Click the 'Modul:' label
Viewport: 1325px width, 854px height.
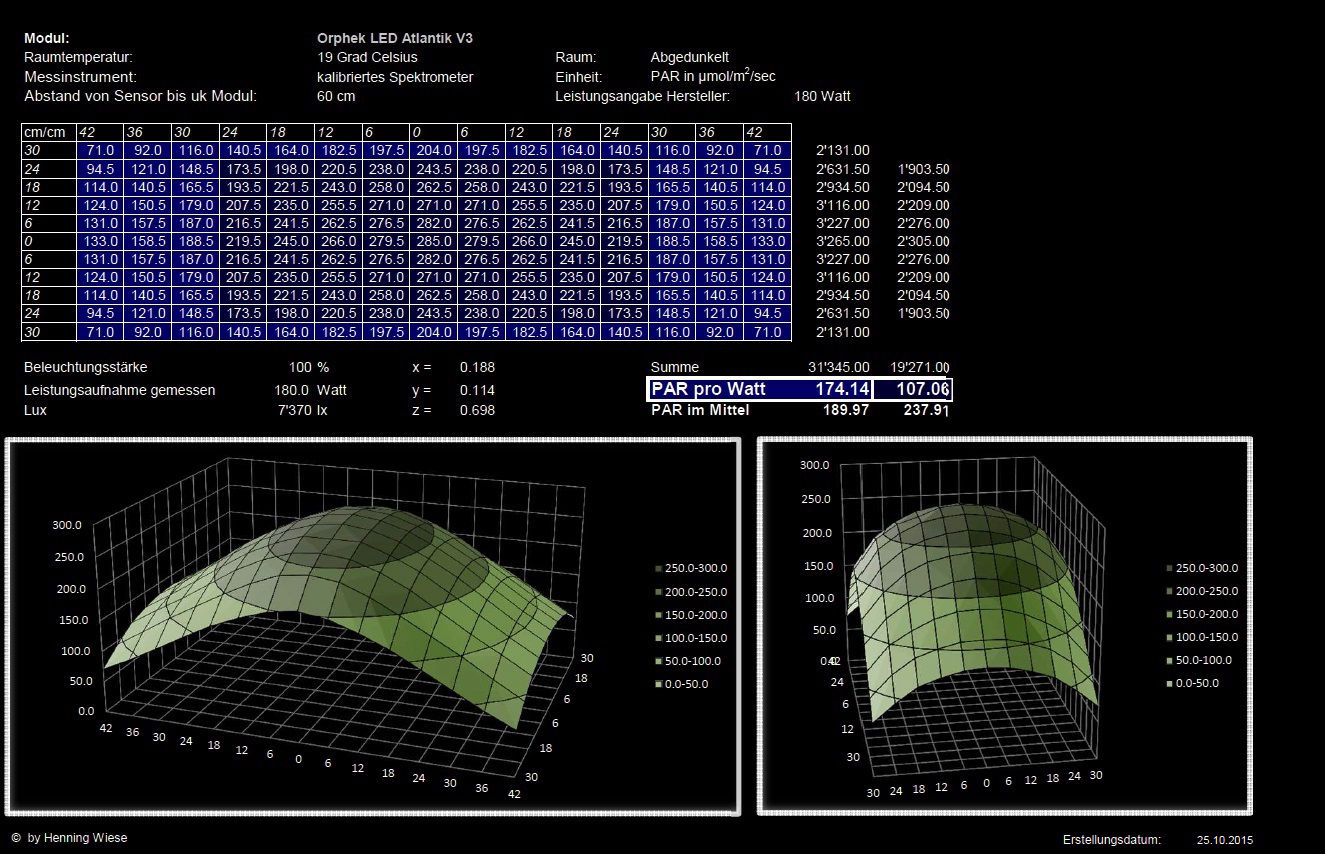[46, 38]
